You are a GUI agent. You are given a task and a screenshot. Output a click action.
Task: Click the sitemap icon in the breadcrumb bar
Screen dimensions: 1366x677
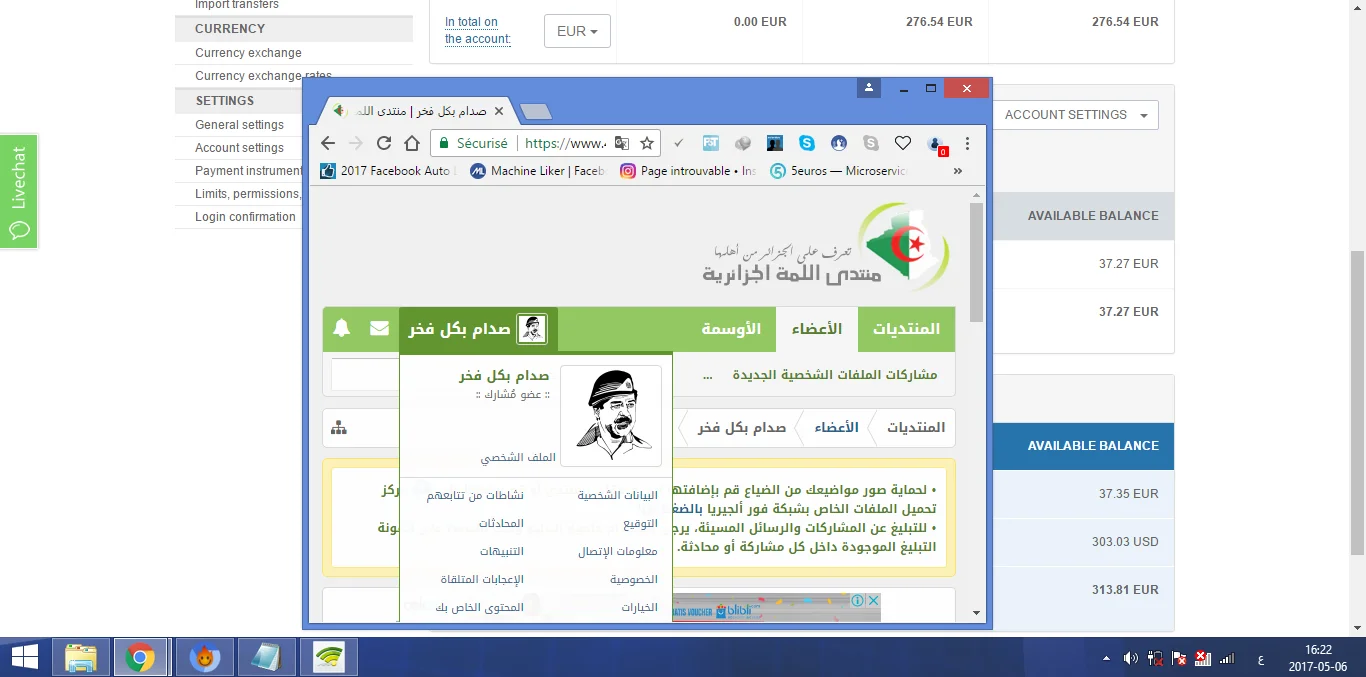[339, 428]
